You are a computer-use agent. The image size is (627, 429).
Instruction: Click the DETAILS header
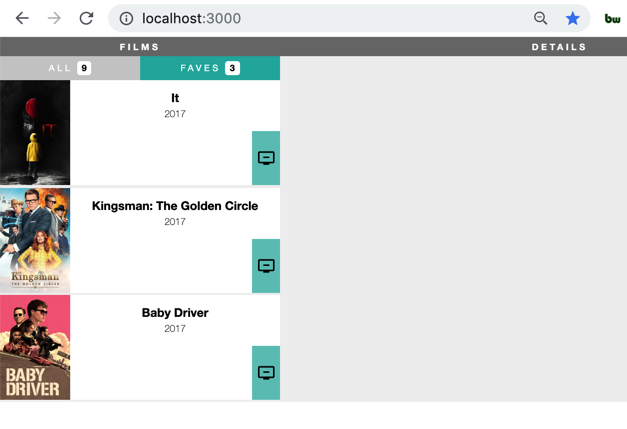(x=559, y=47)
